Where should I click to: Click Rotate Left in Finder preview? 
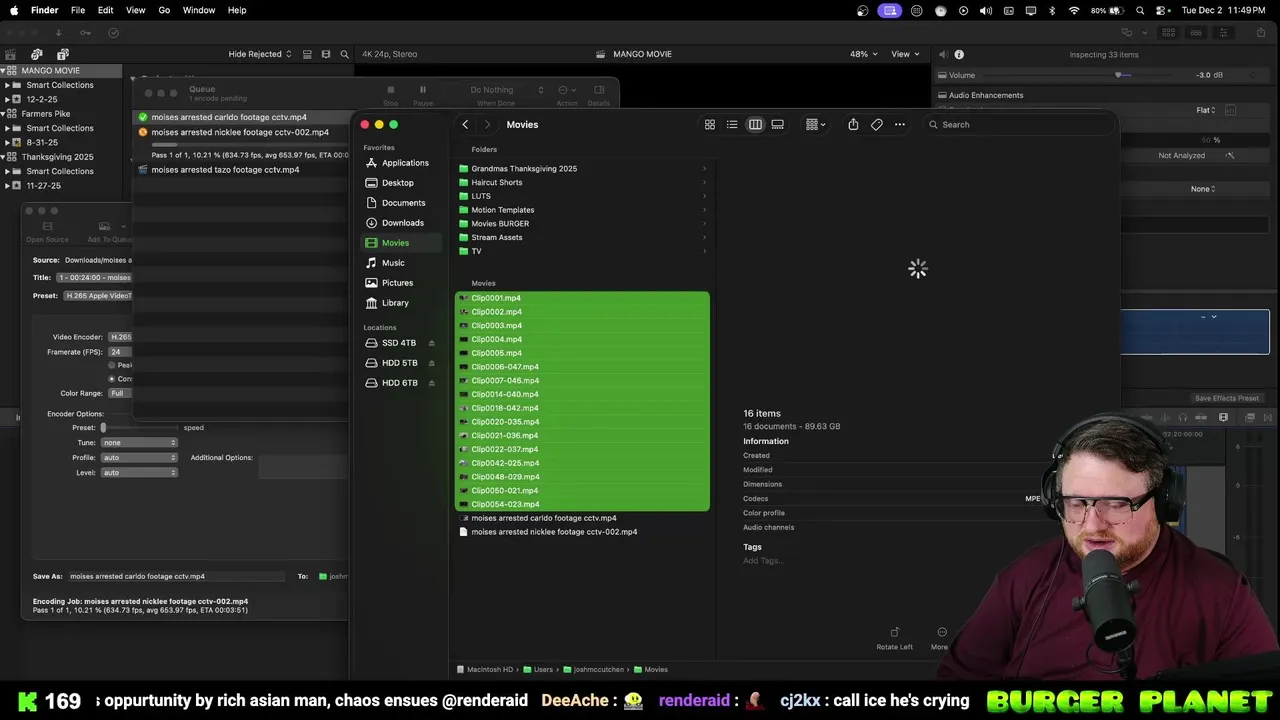click(894, 638)
